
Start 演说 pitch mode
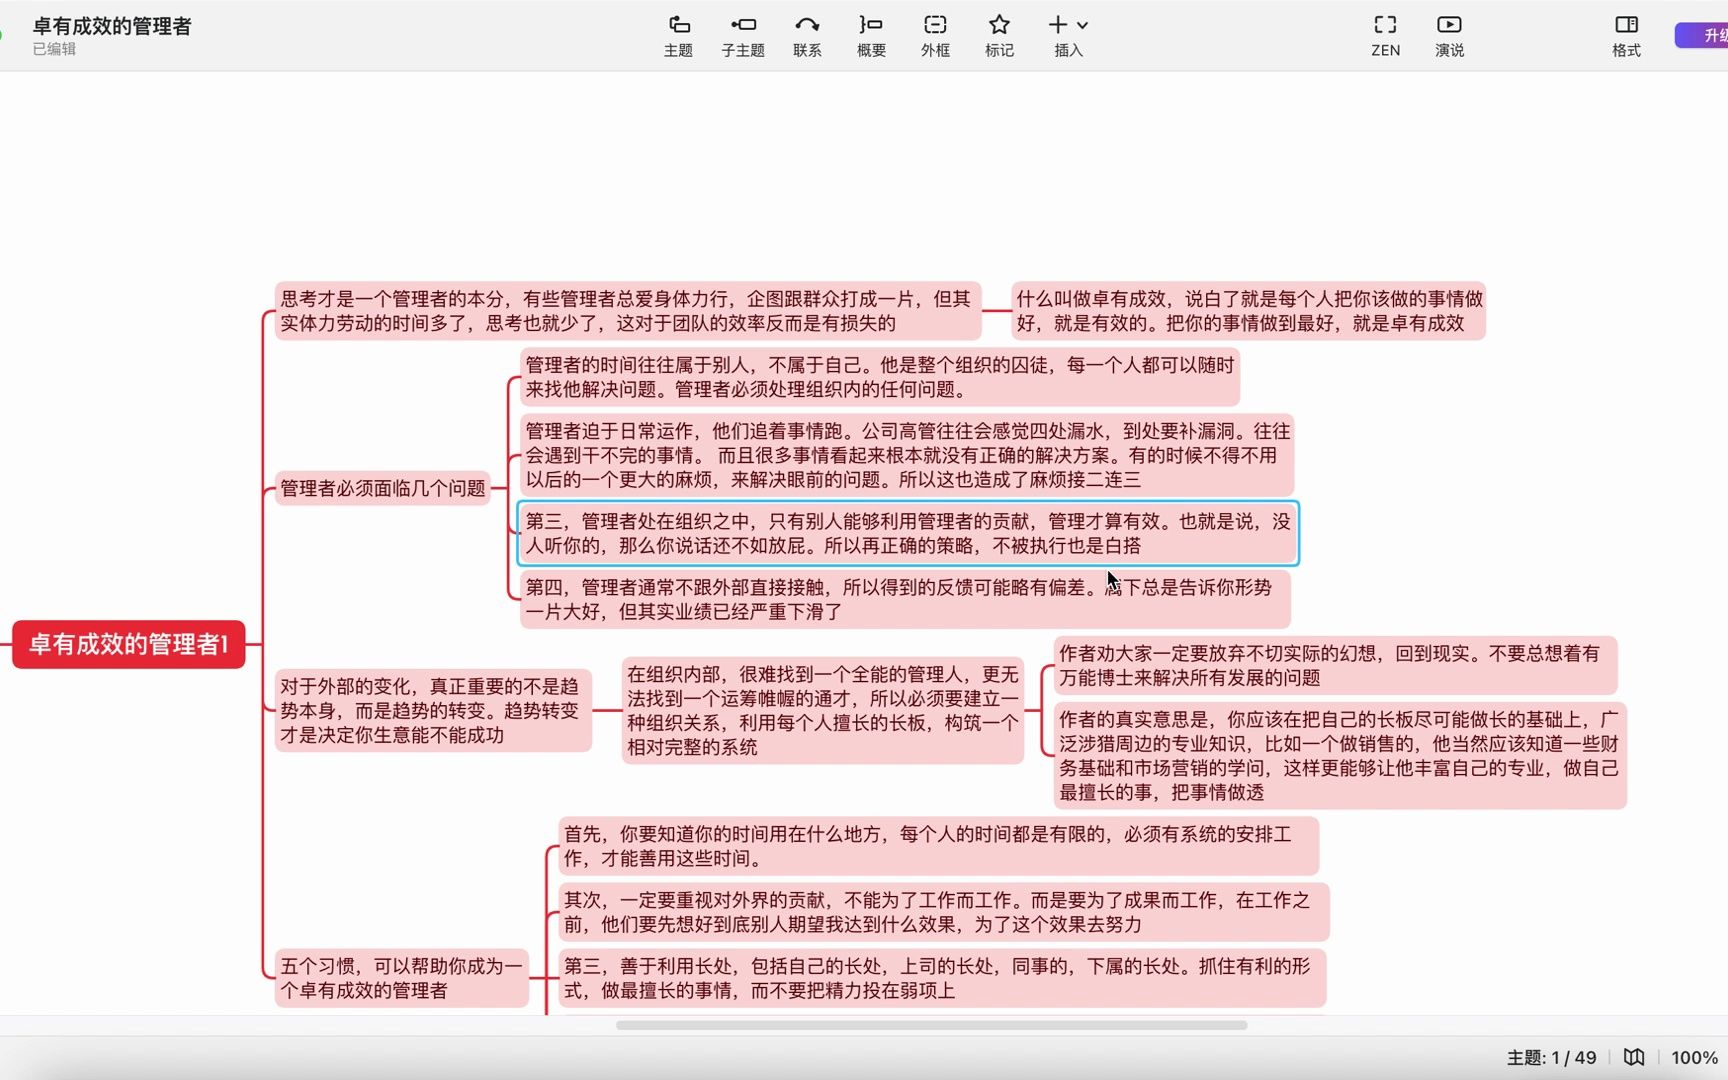(1449, 36)
